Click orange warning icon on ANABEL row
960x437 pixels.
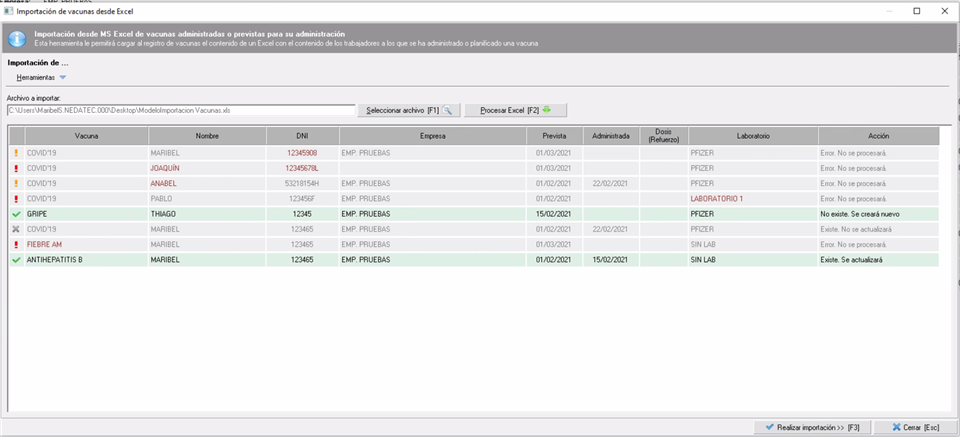click(x=16, y=183)
